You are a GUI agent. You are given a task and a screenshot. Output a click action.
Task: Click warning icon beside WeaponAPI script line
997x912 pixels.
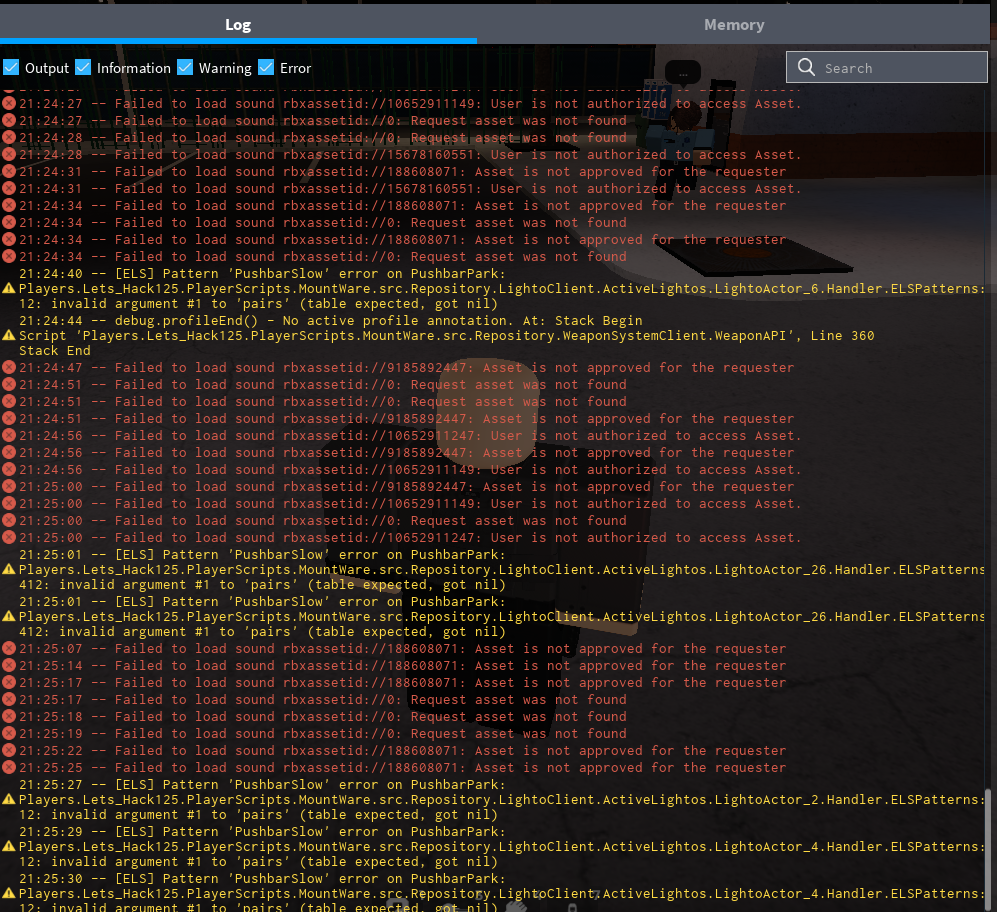tap(9, 336)
